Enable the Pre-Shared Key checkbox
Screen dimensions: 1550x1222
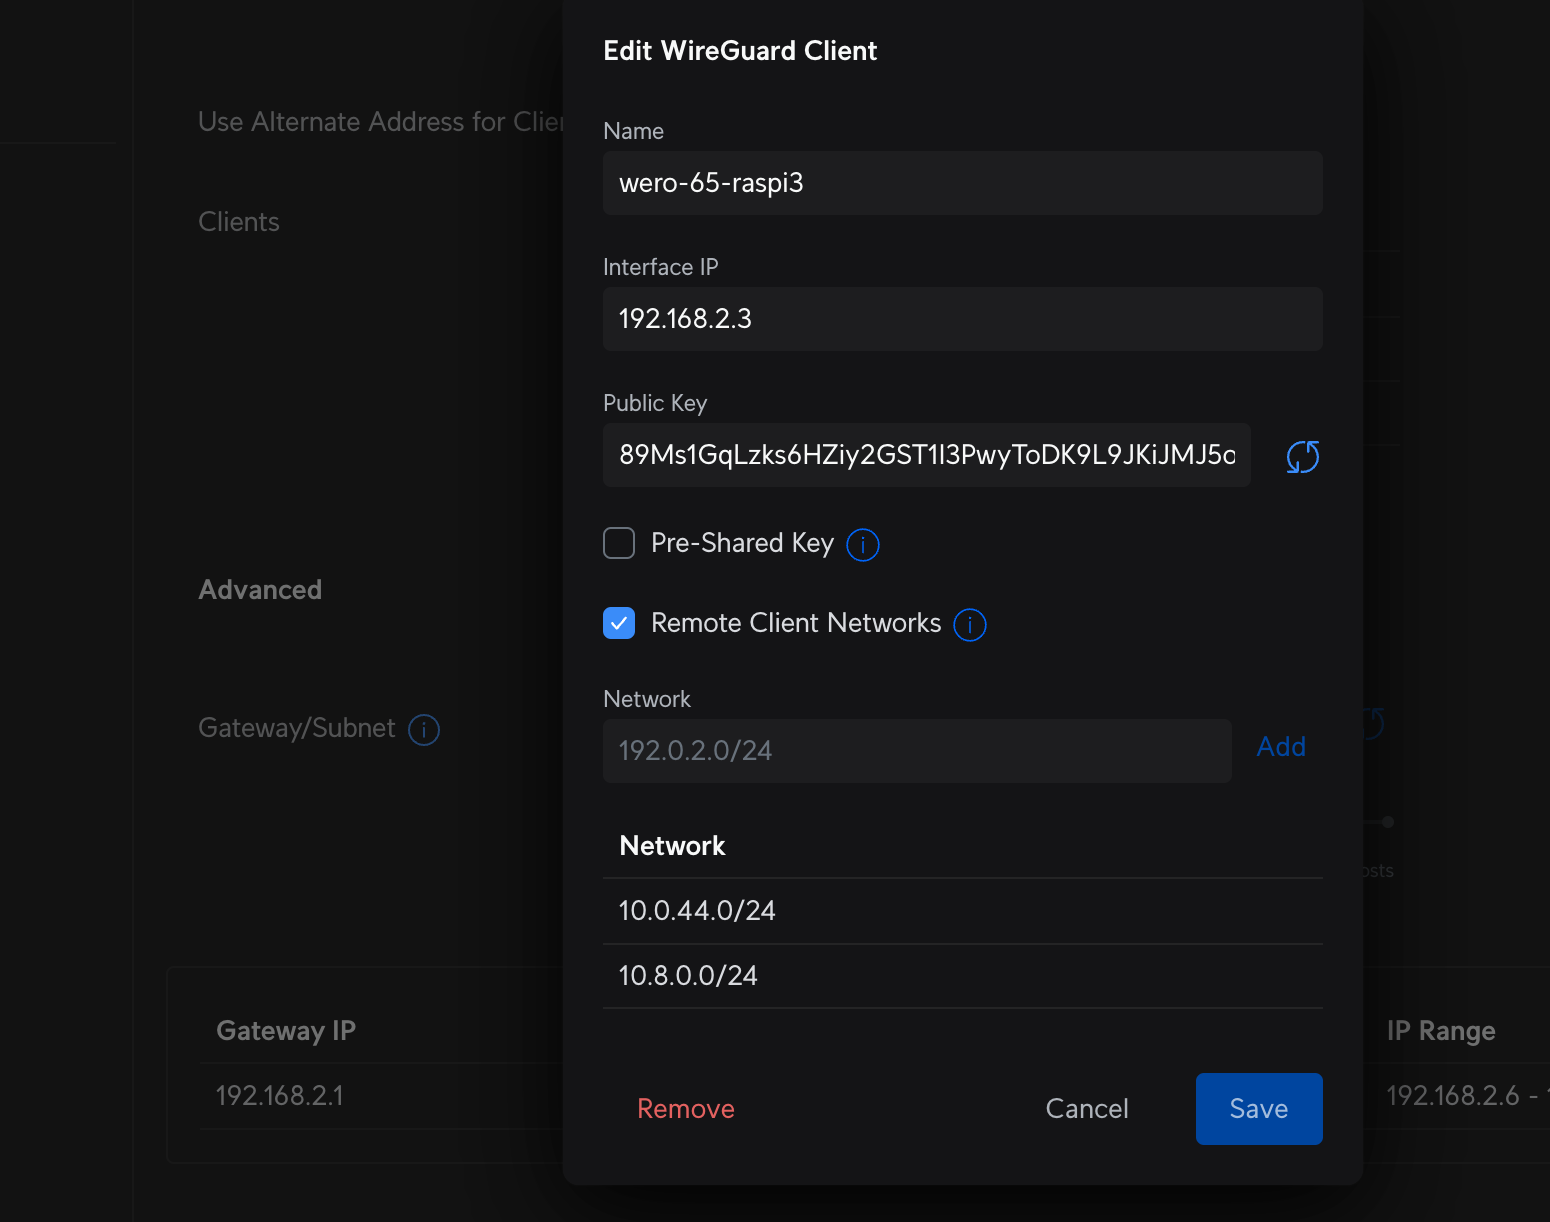(x=619, y=543)
